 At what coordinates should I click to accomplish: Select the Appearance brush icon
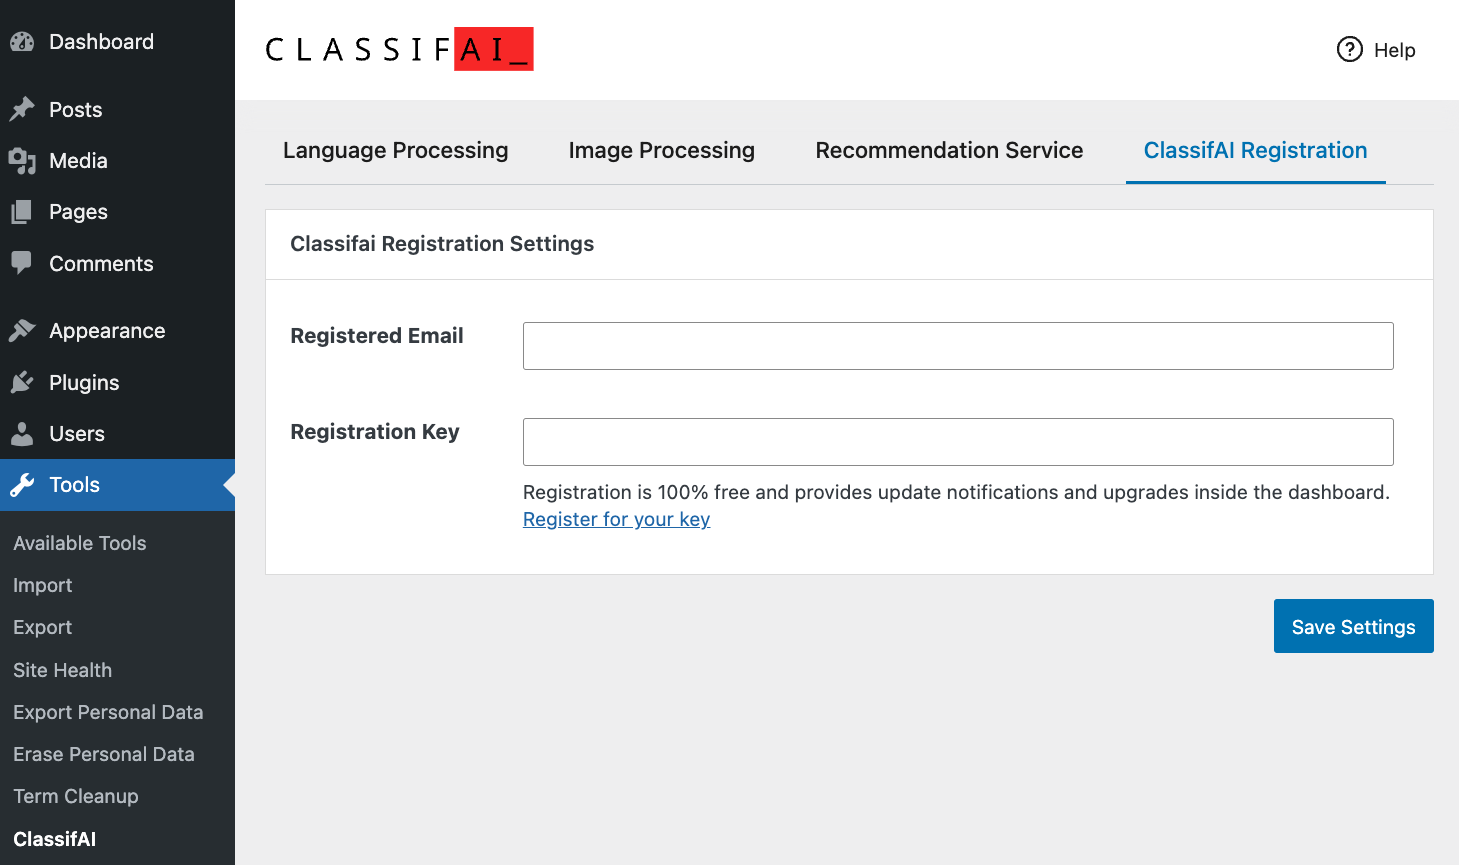(22, 330)
